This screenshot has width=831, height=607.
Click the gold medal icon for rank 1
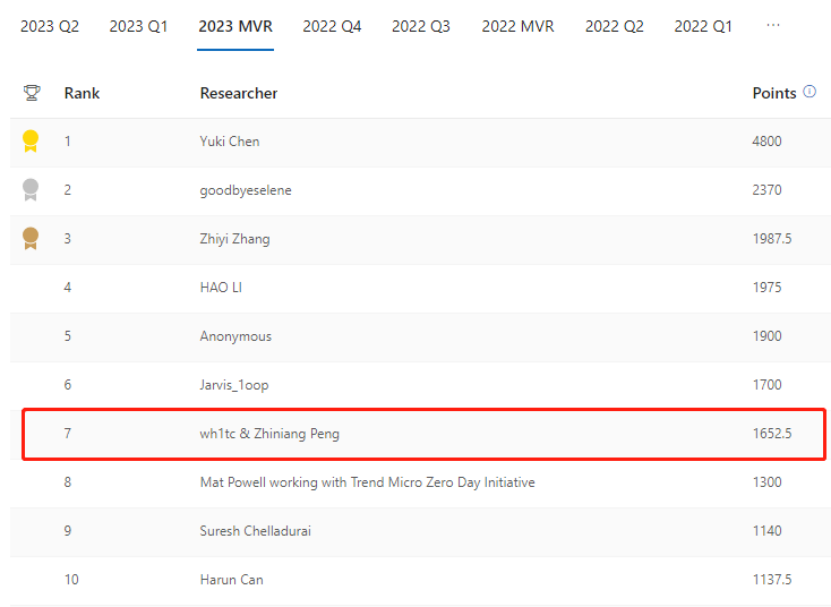tap(31, 141)
